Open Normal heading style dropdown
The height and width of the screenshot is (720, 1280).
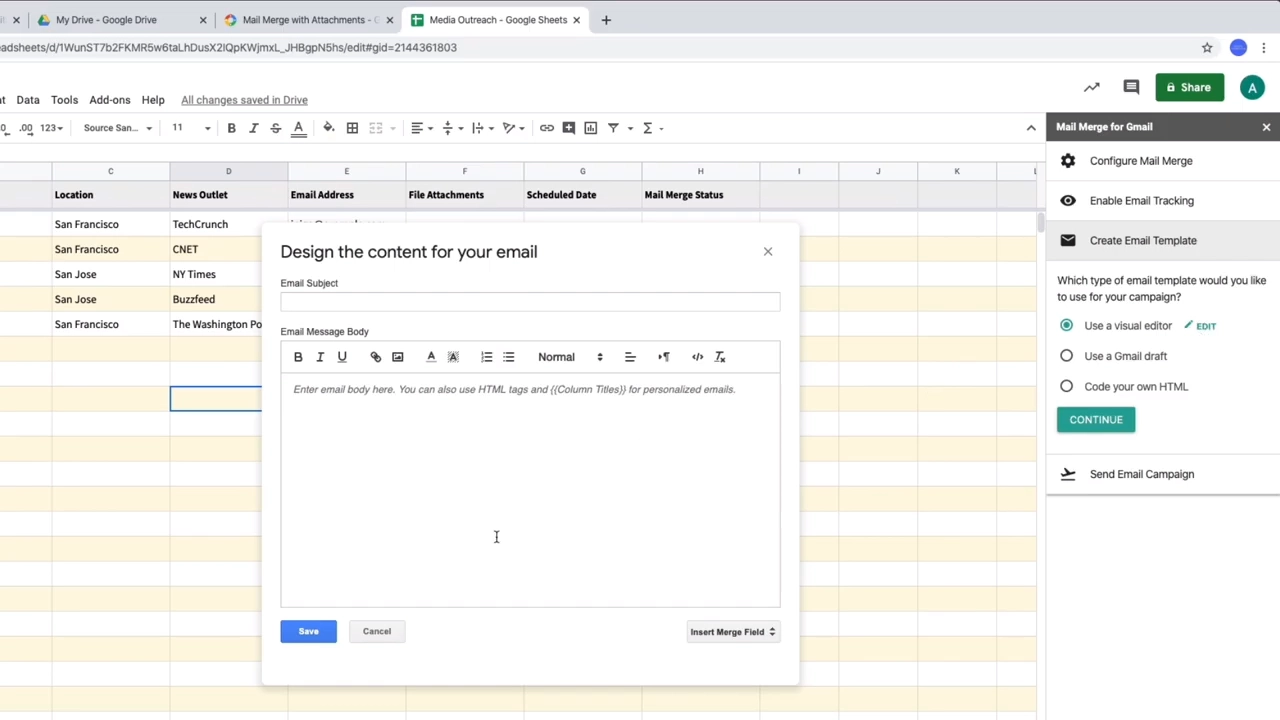click(570, 357)
